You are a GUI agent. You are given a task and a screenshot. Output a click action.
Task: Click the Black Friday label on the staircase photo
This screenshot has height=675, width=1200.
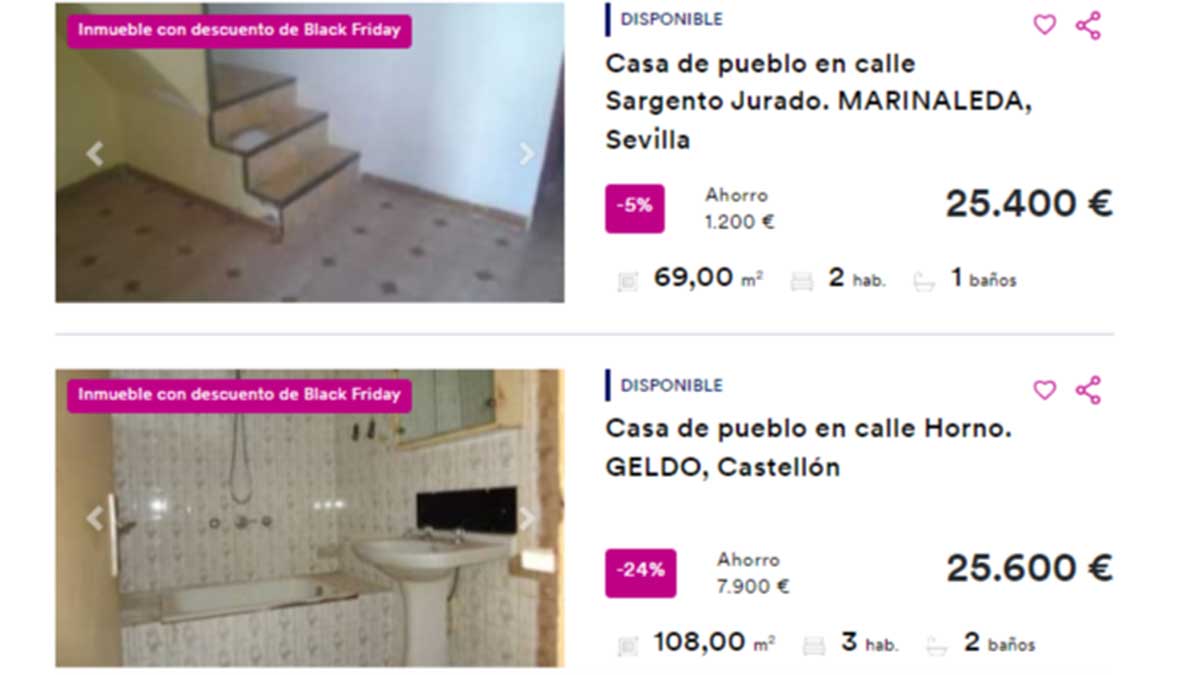point(240,30)
